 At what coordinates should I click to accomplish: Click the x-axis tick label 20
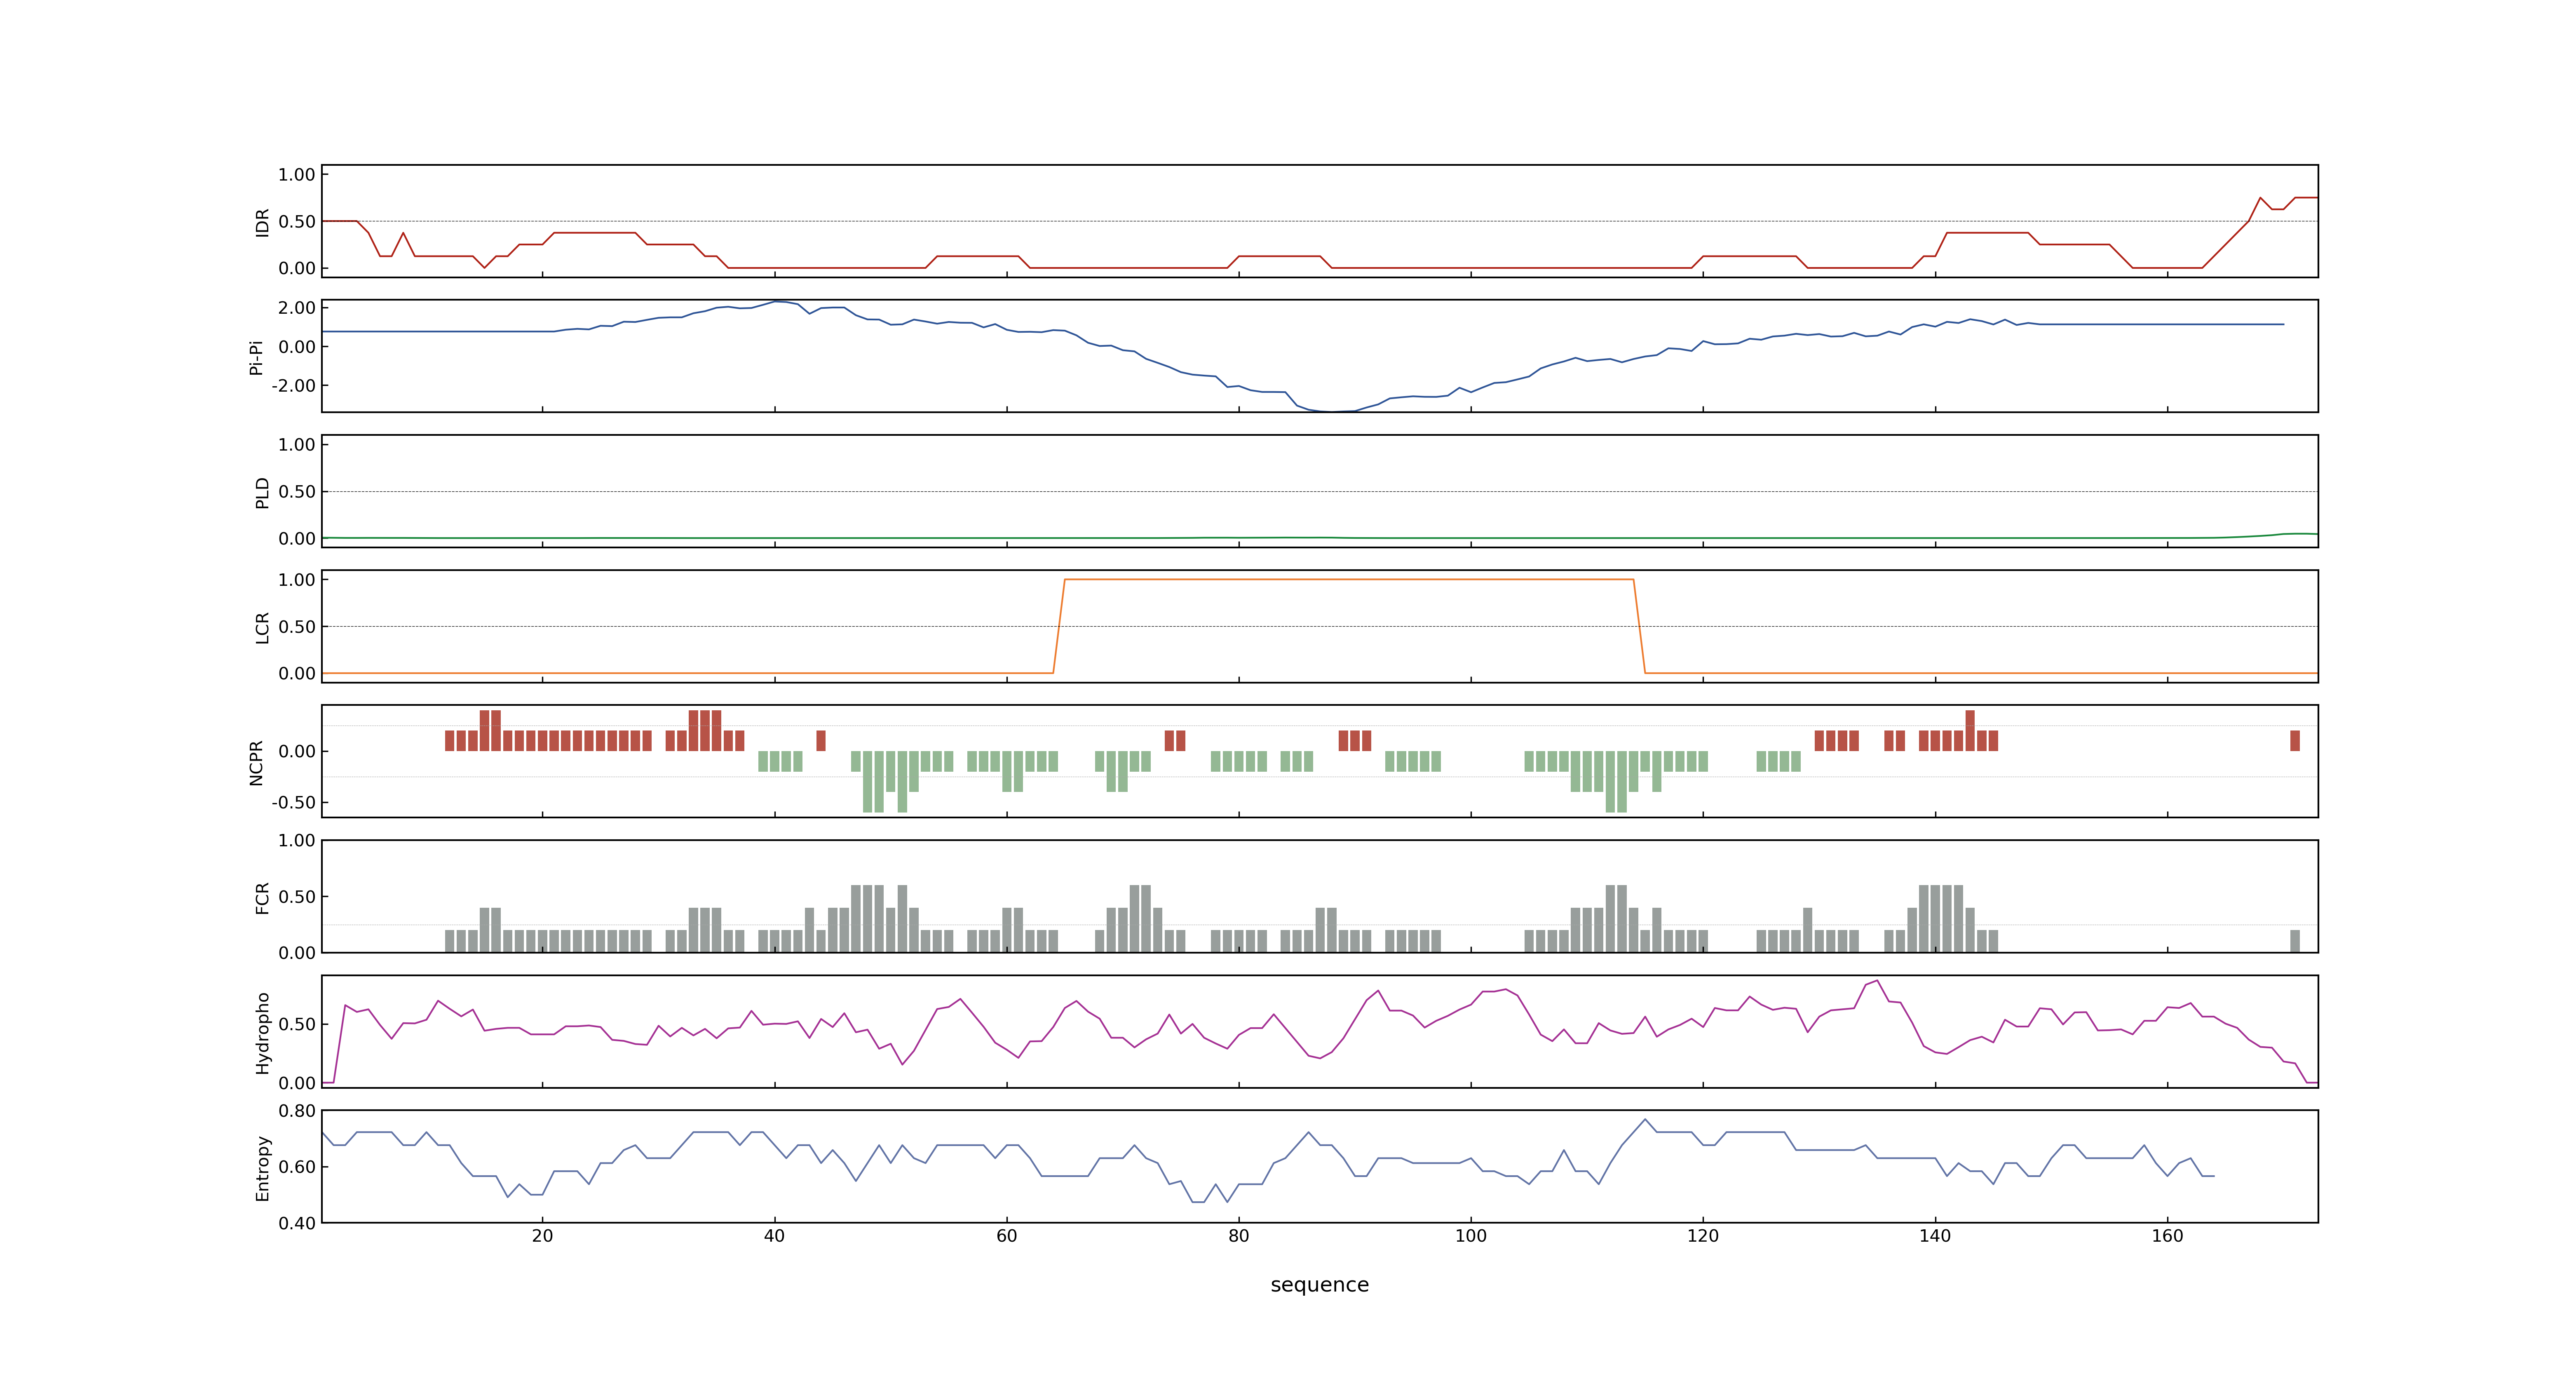[542, 1236]
